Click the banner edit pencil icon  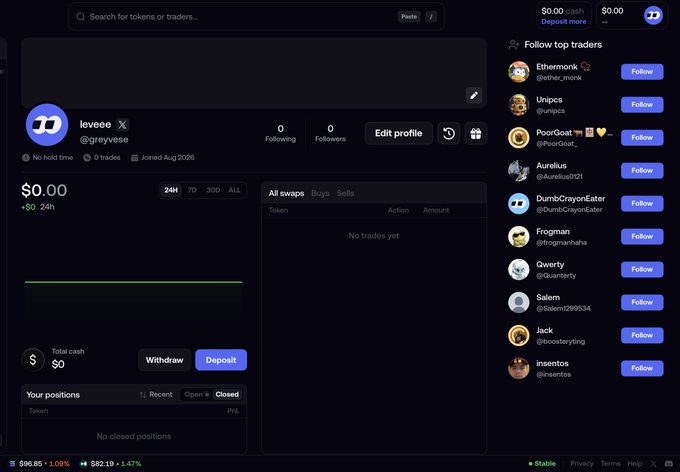click(474, 95)
